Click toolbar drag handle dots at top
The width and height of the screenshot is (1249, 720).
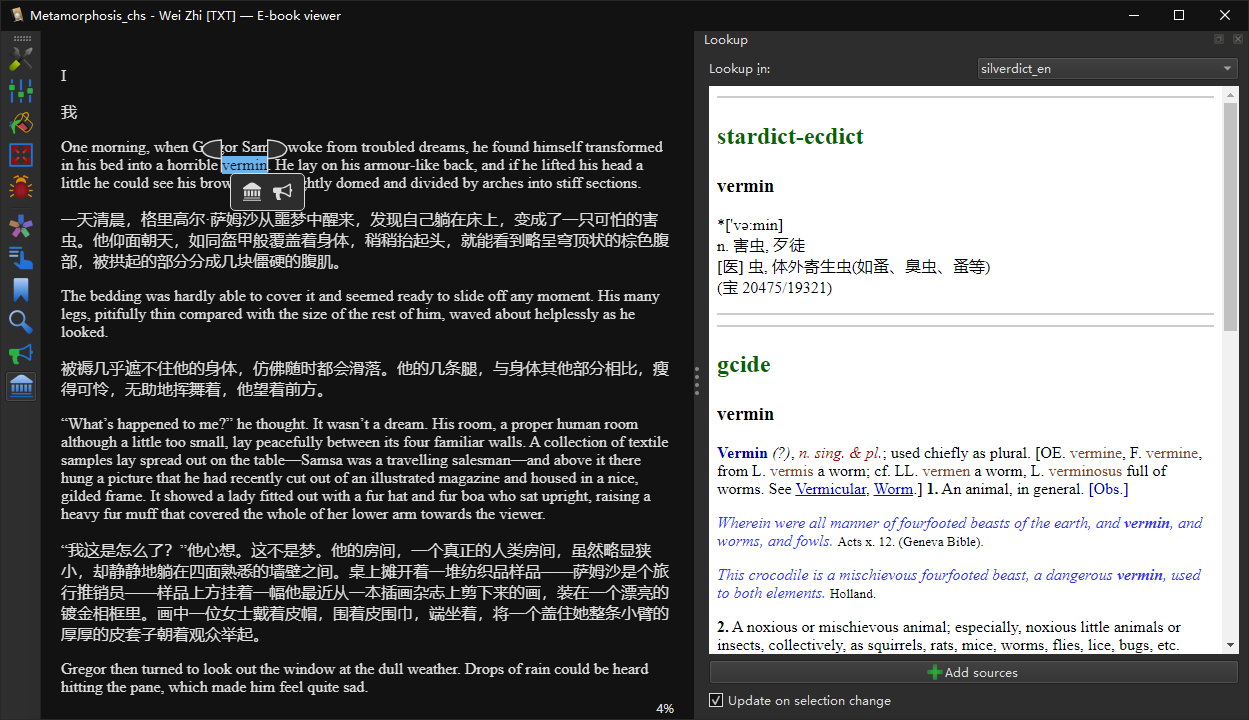[21, 38]
